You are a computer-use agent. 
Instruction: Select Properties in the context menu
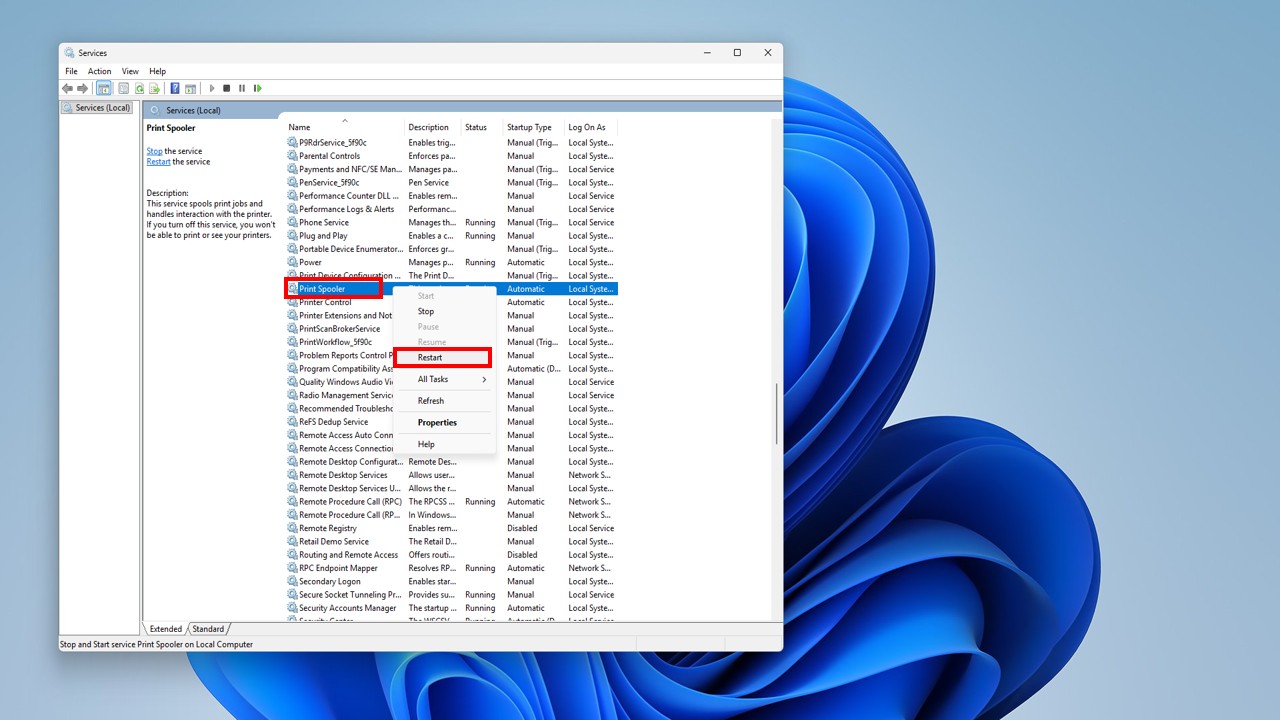437,422
